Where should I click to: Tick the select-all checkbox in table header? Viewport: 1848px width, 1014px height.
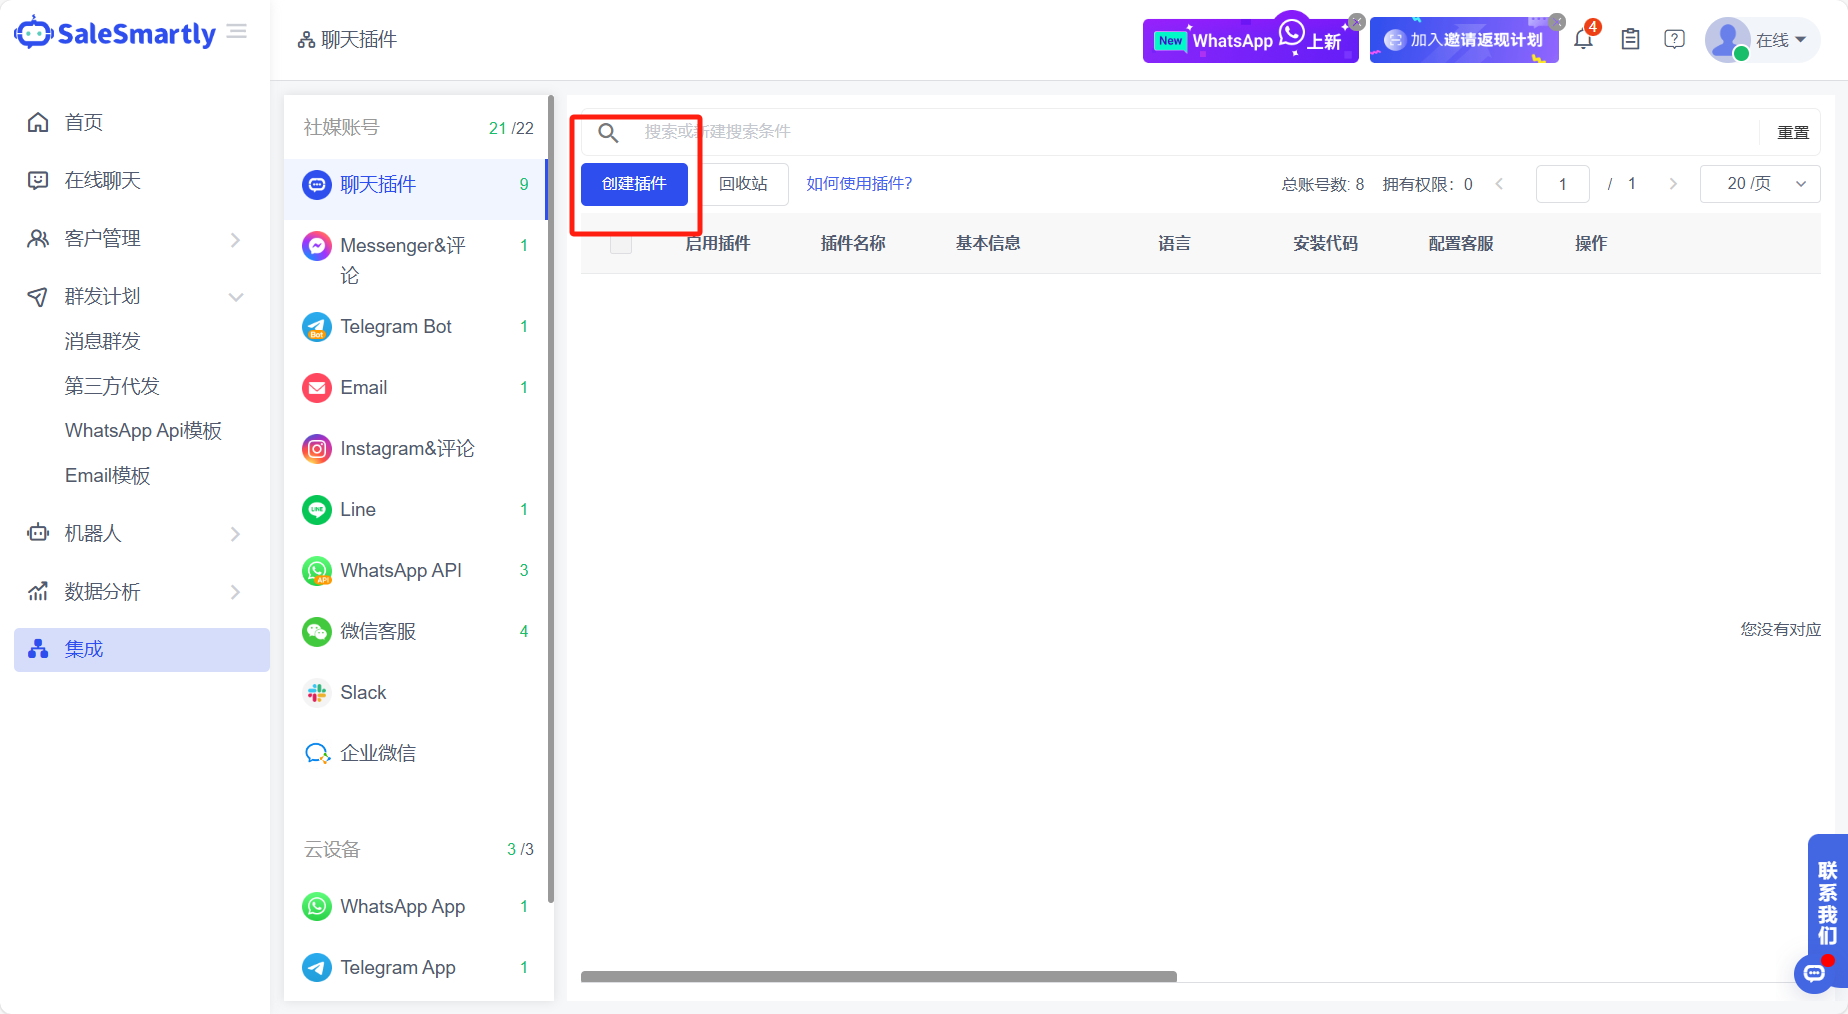(621, 244)
